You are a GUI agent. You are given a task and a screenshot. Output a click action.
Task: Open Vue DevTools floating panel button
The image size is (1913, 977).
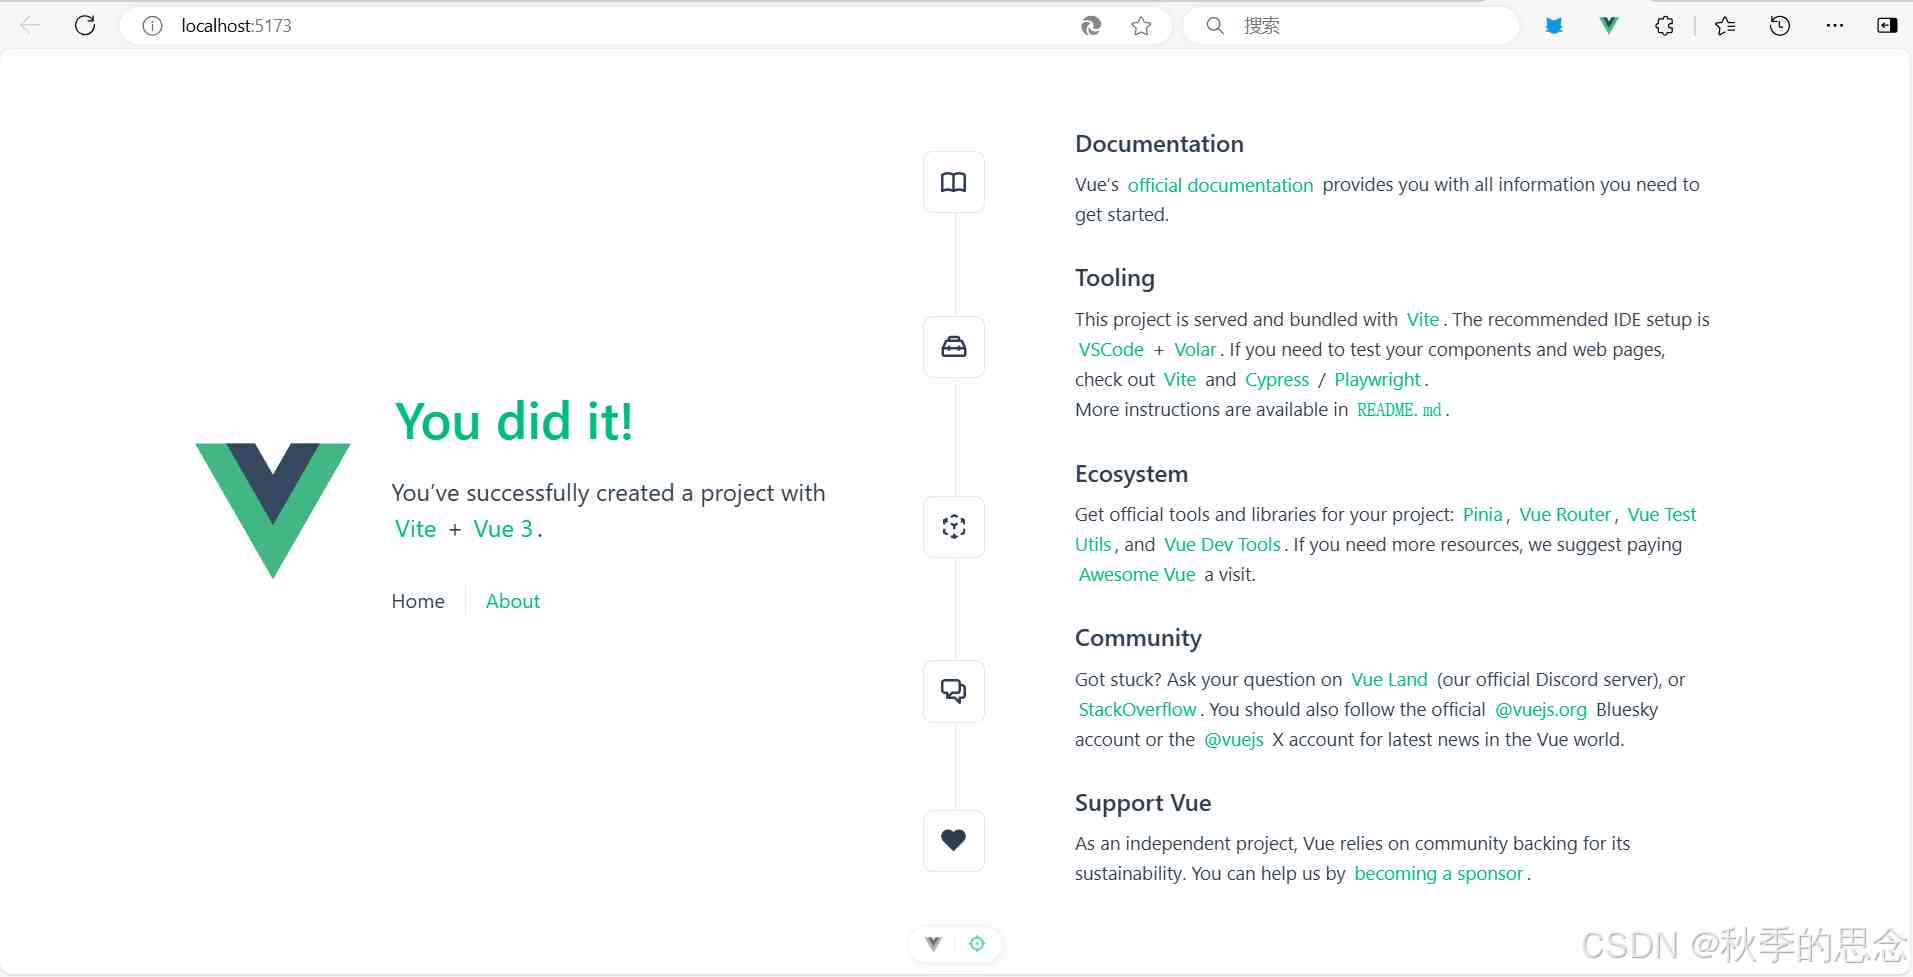[934, 943]
